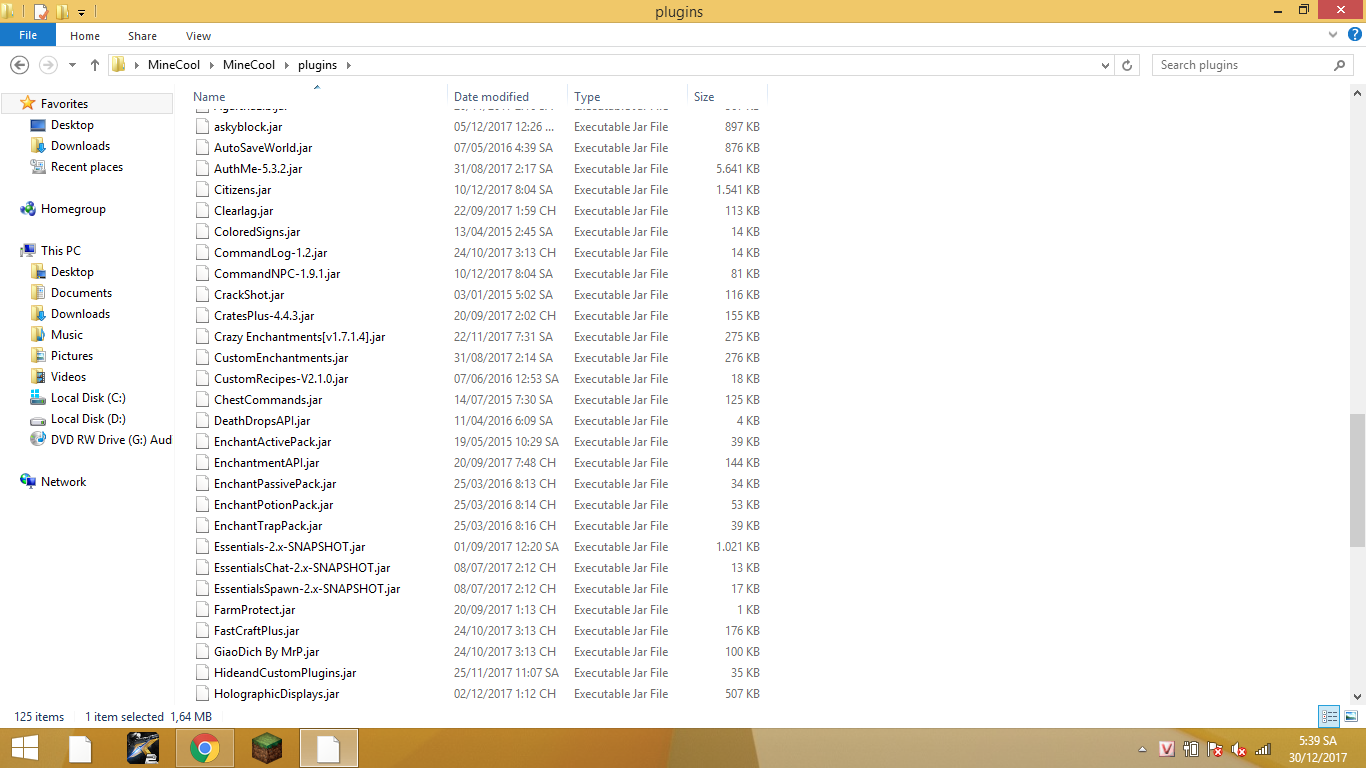
Task: Go up one folder level with the Up arrow
Action: (x=95, y=65)
